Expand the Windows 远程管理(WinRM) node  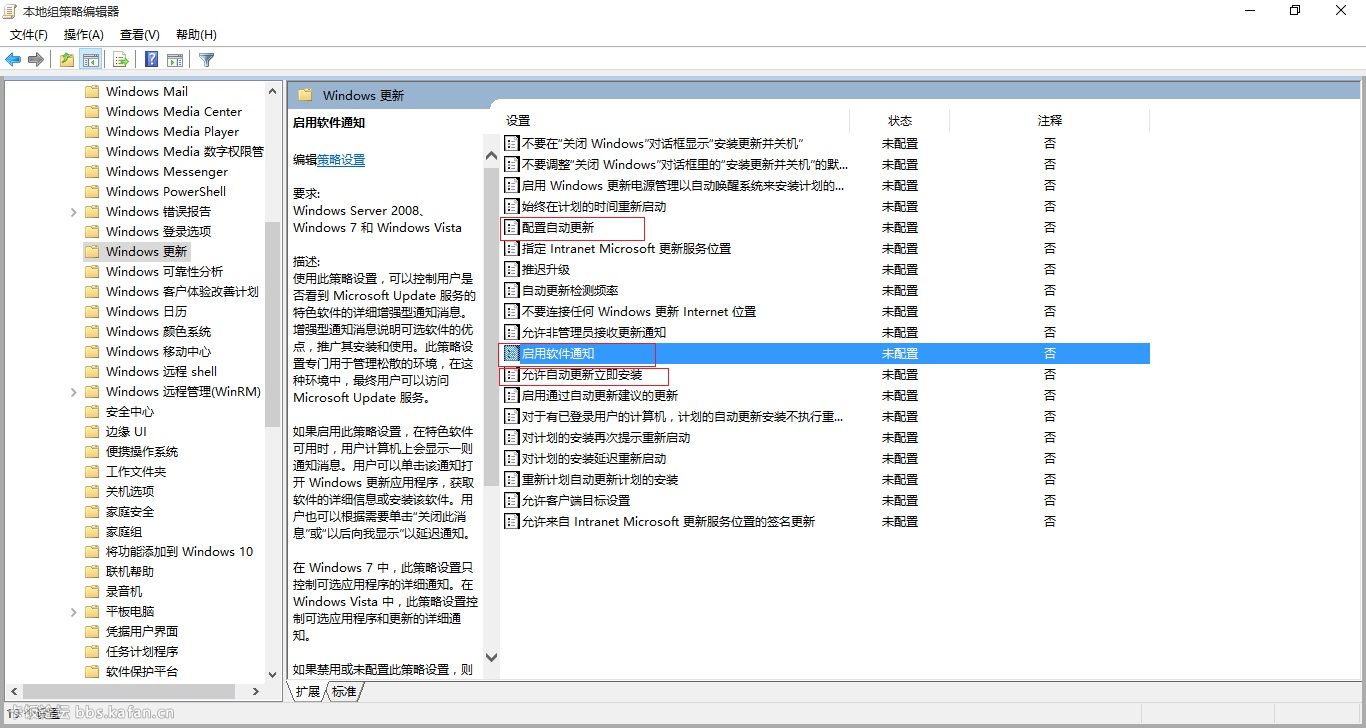click(73, 391)
